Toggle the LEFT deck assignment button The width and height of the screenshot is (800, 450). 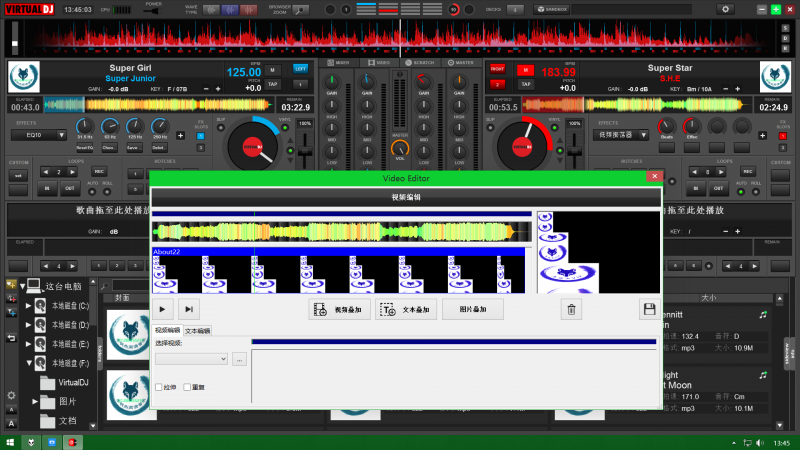point(301,68)
